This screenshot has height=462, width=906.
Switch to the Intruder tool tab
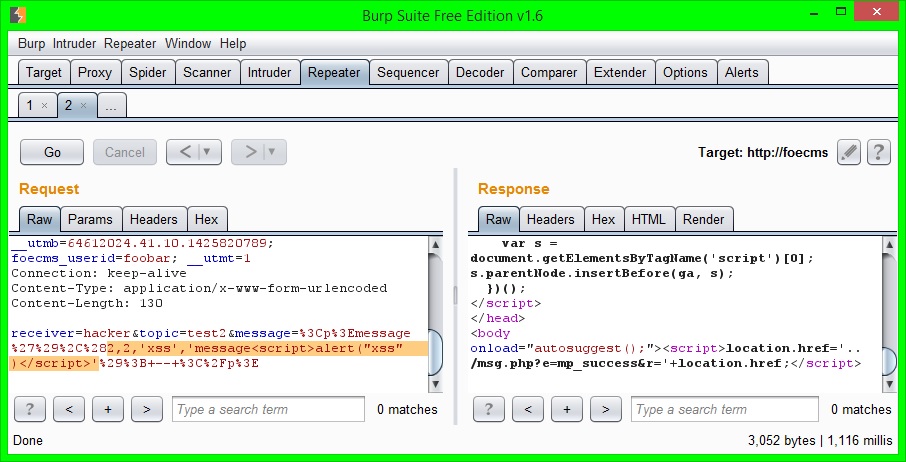269,73
